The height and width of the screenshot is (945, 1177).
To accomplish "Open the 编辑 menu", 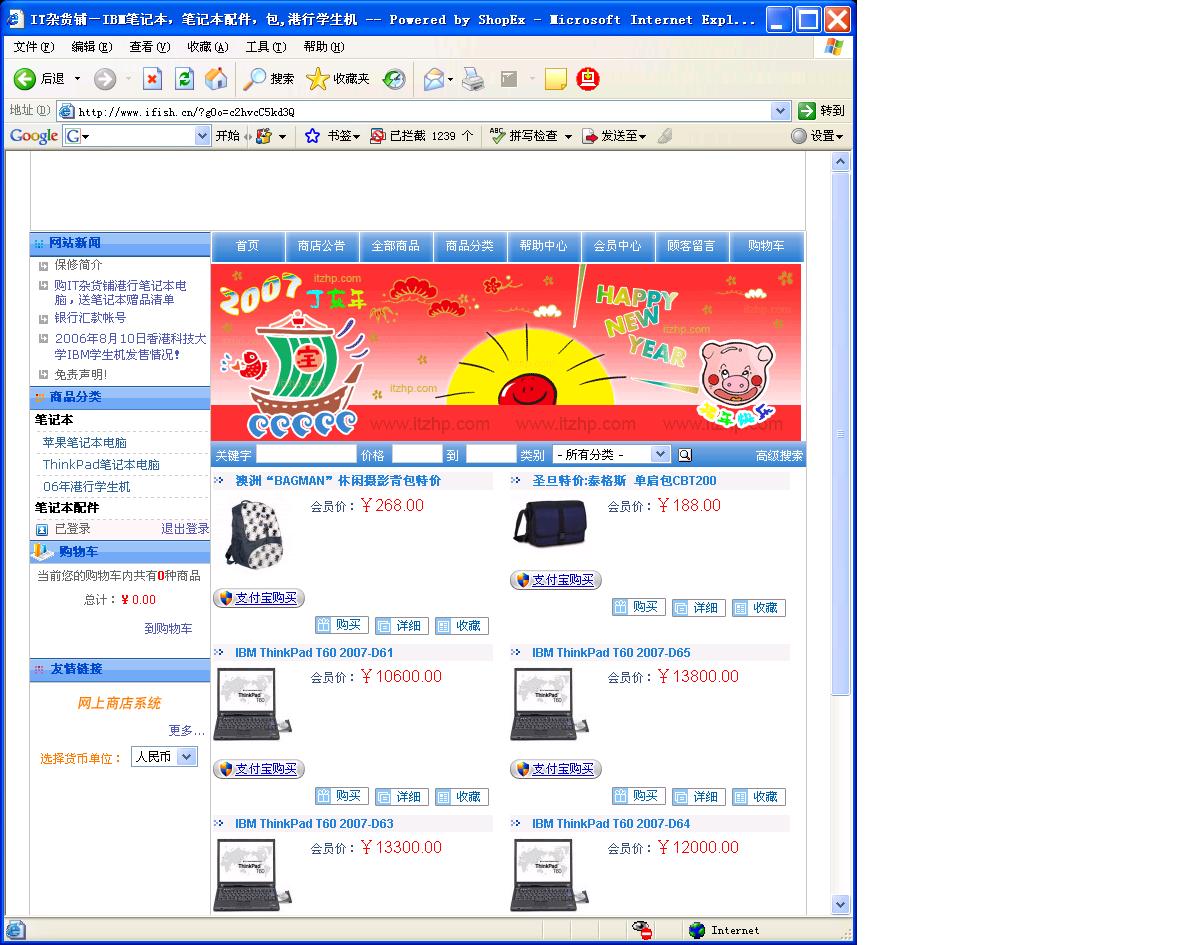I will [x=92, y=47].
